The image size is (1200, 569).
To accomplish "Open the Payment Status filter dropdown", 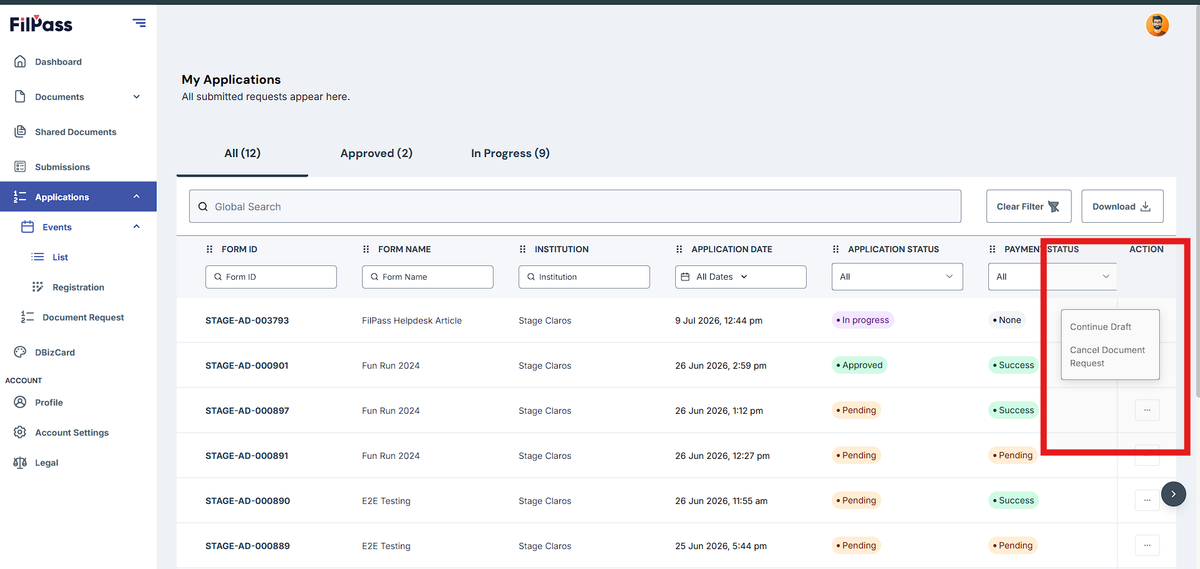I will pyautogui.click(x=1053, y=277).
